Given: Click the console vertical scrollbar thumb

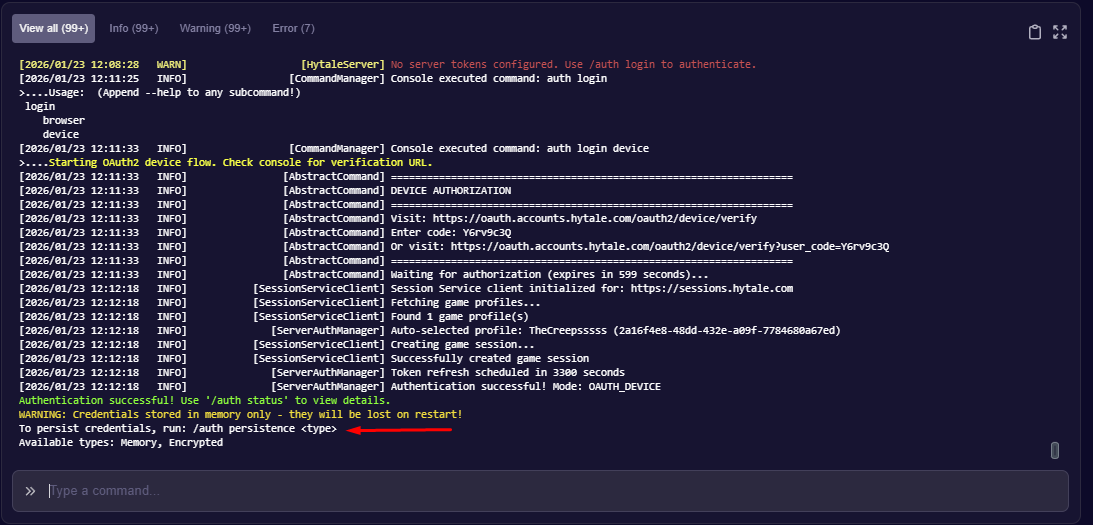Looking at the screenshot, I should [x=1054, y=450].
